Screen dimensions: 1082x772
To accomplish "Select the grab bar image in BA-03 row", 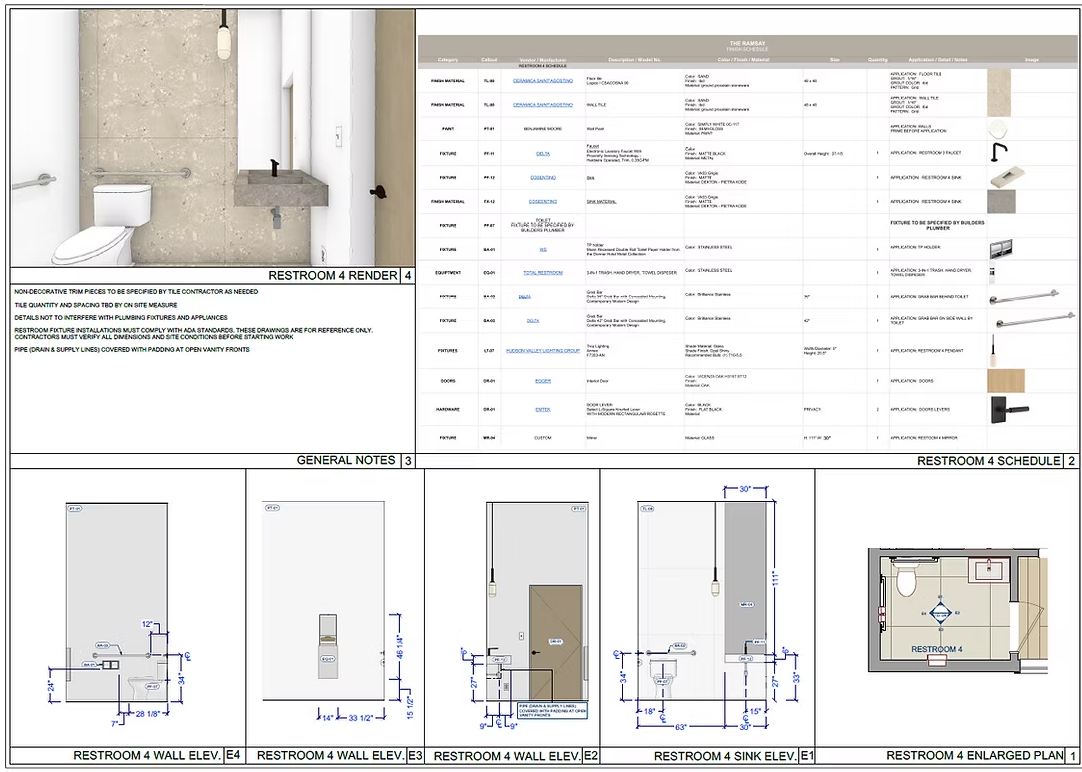I will (x=1035, y=320).
